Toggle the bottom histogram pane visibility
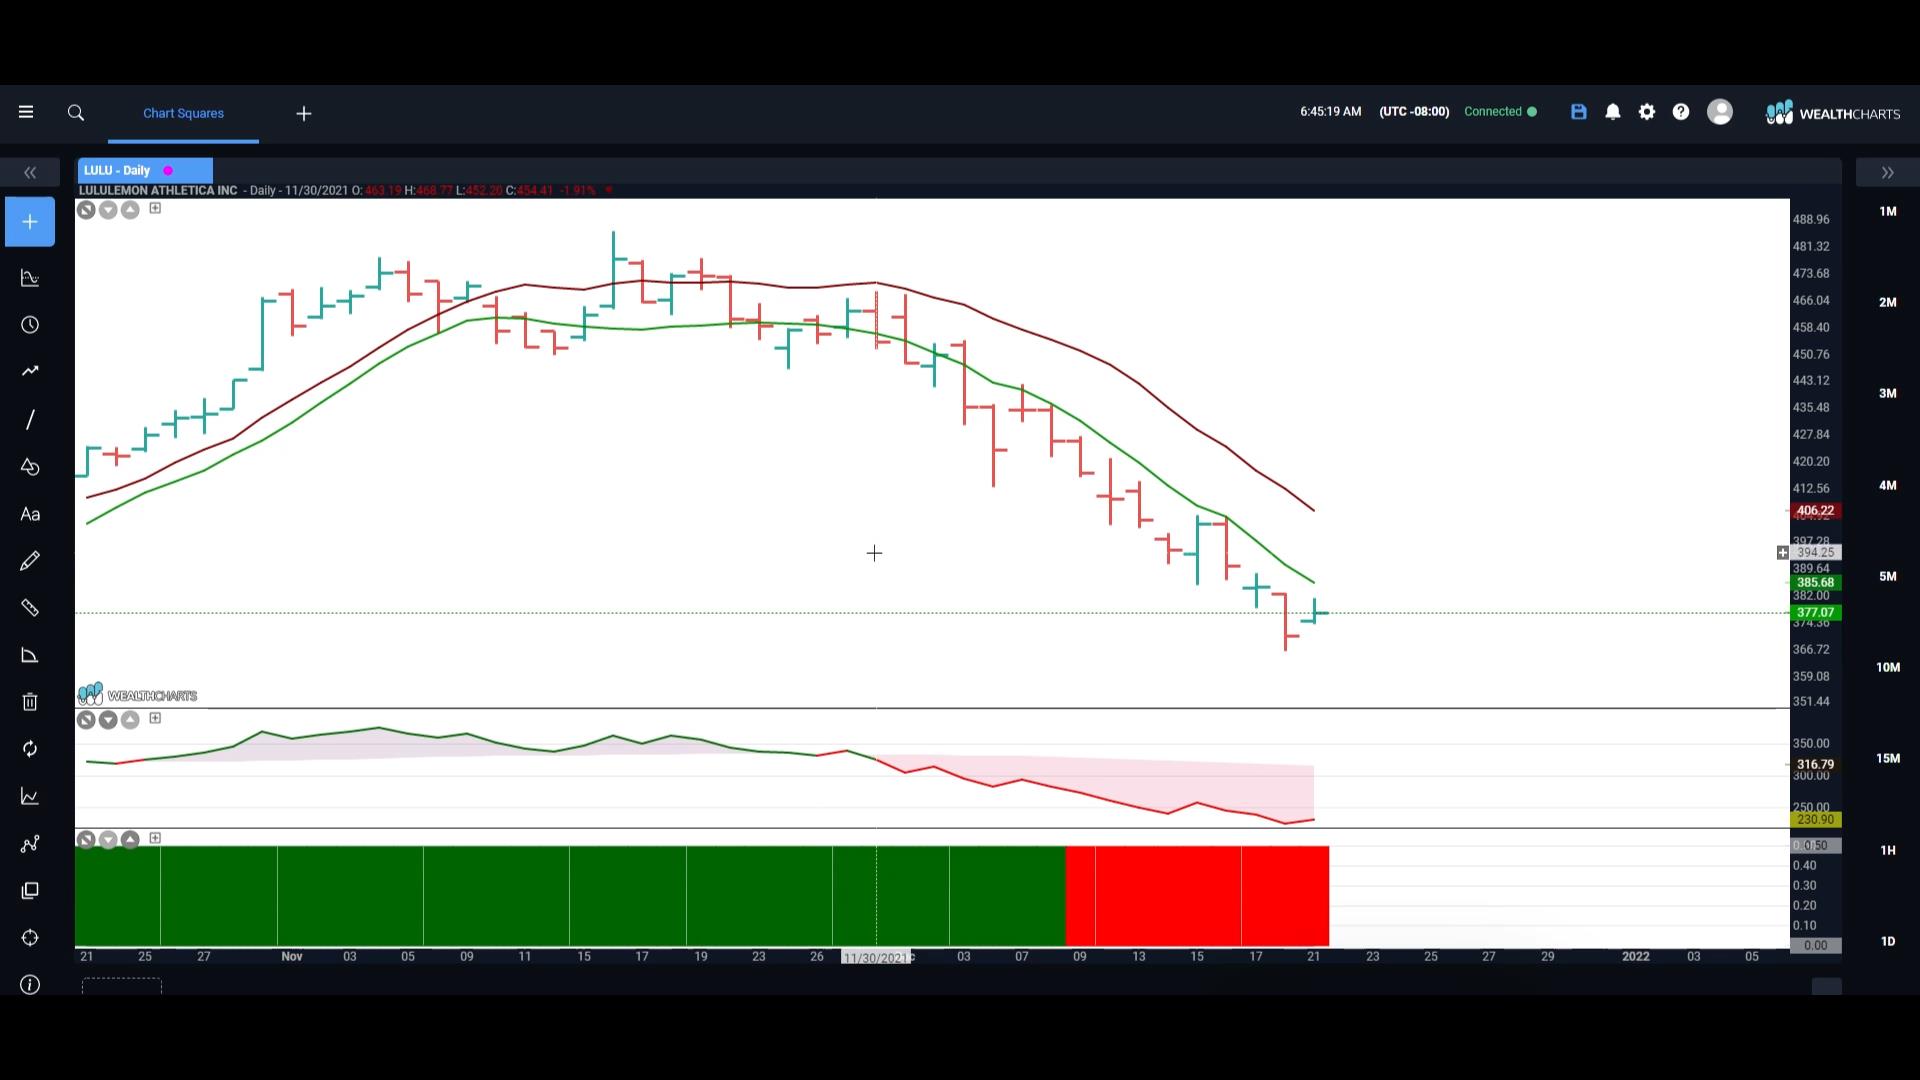Image resolution: width=1920 pixels, height=1080 pixels. pos(86,840)
